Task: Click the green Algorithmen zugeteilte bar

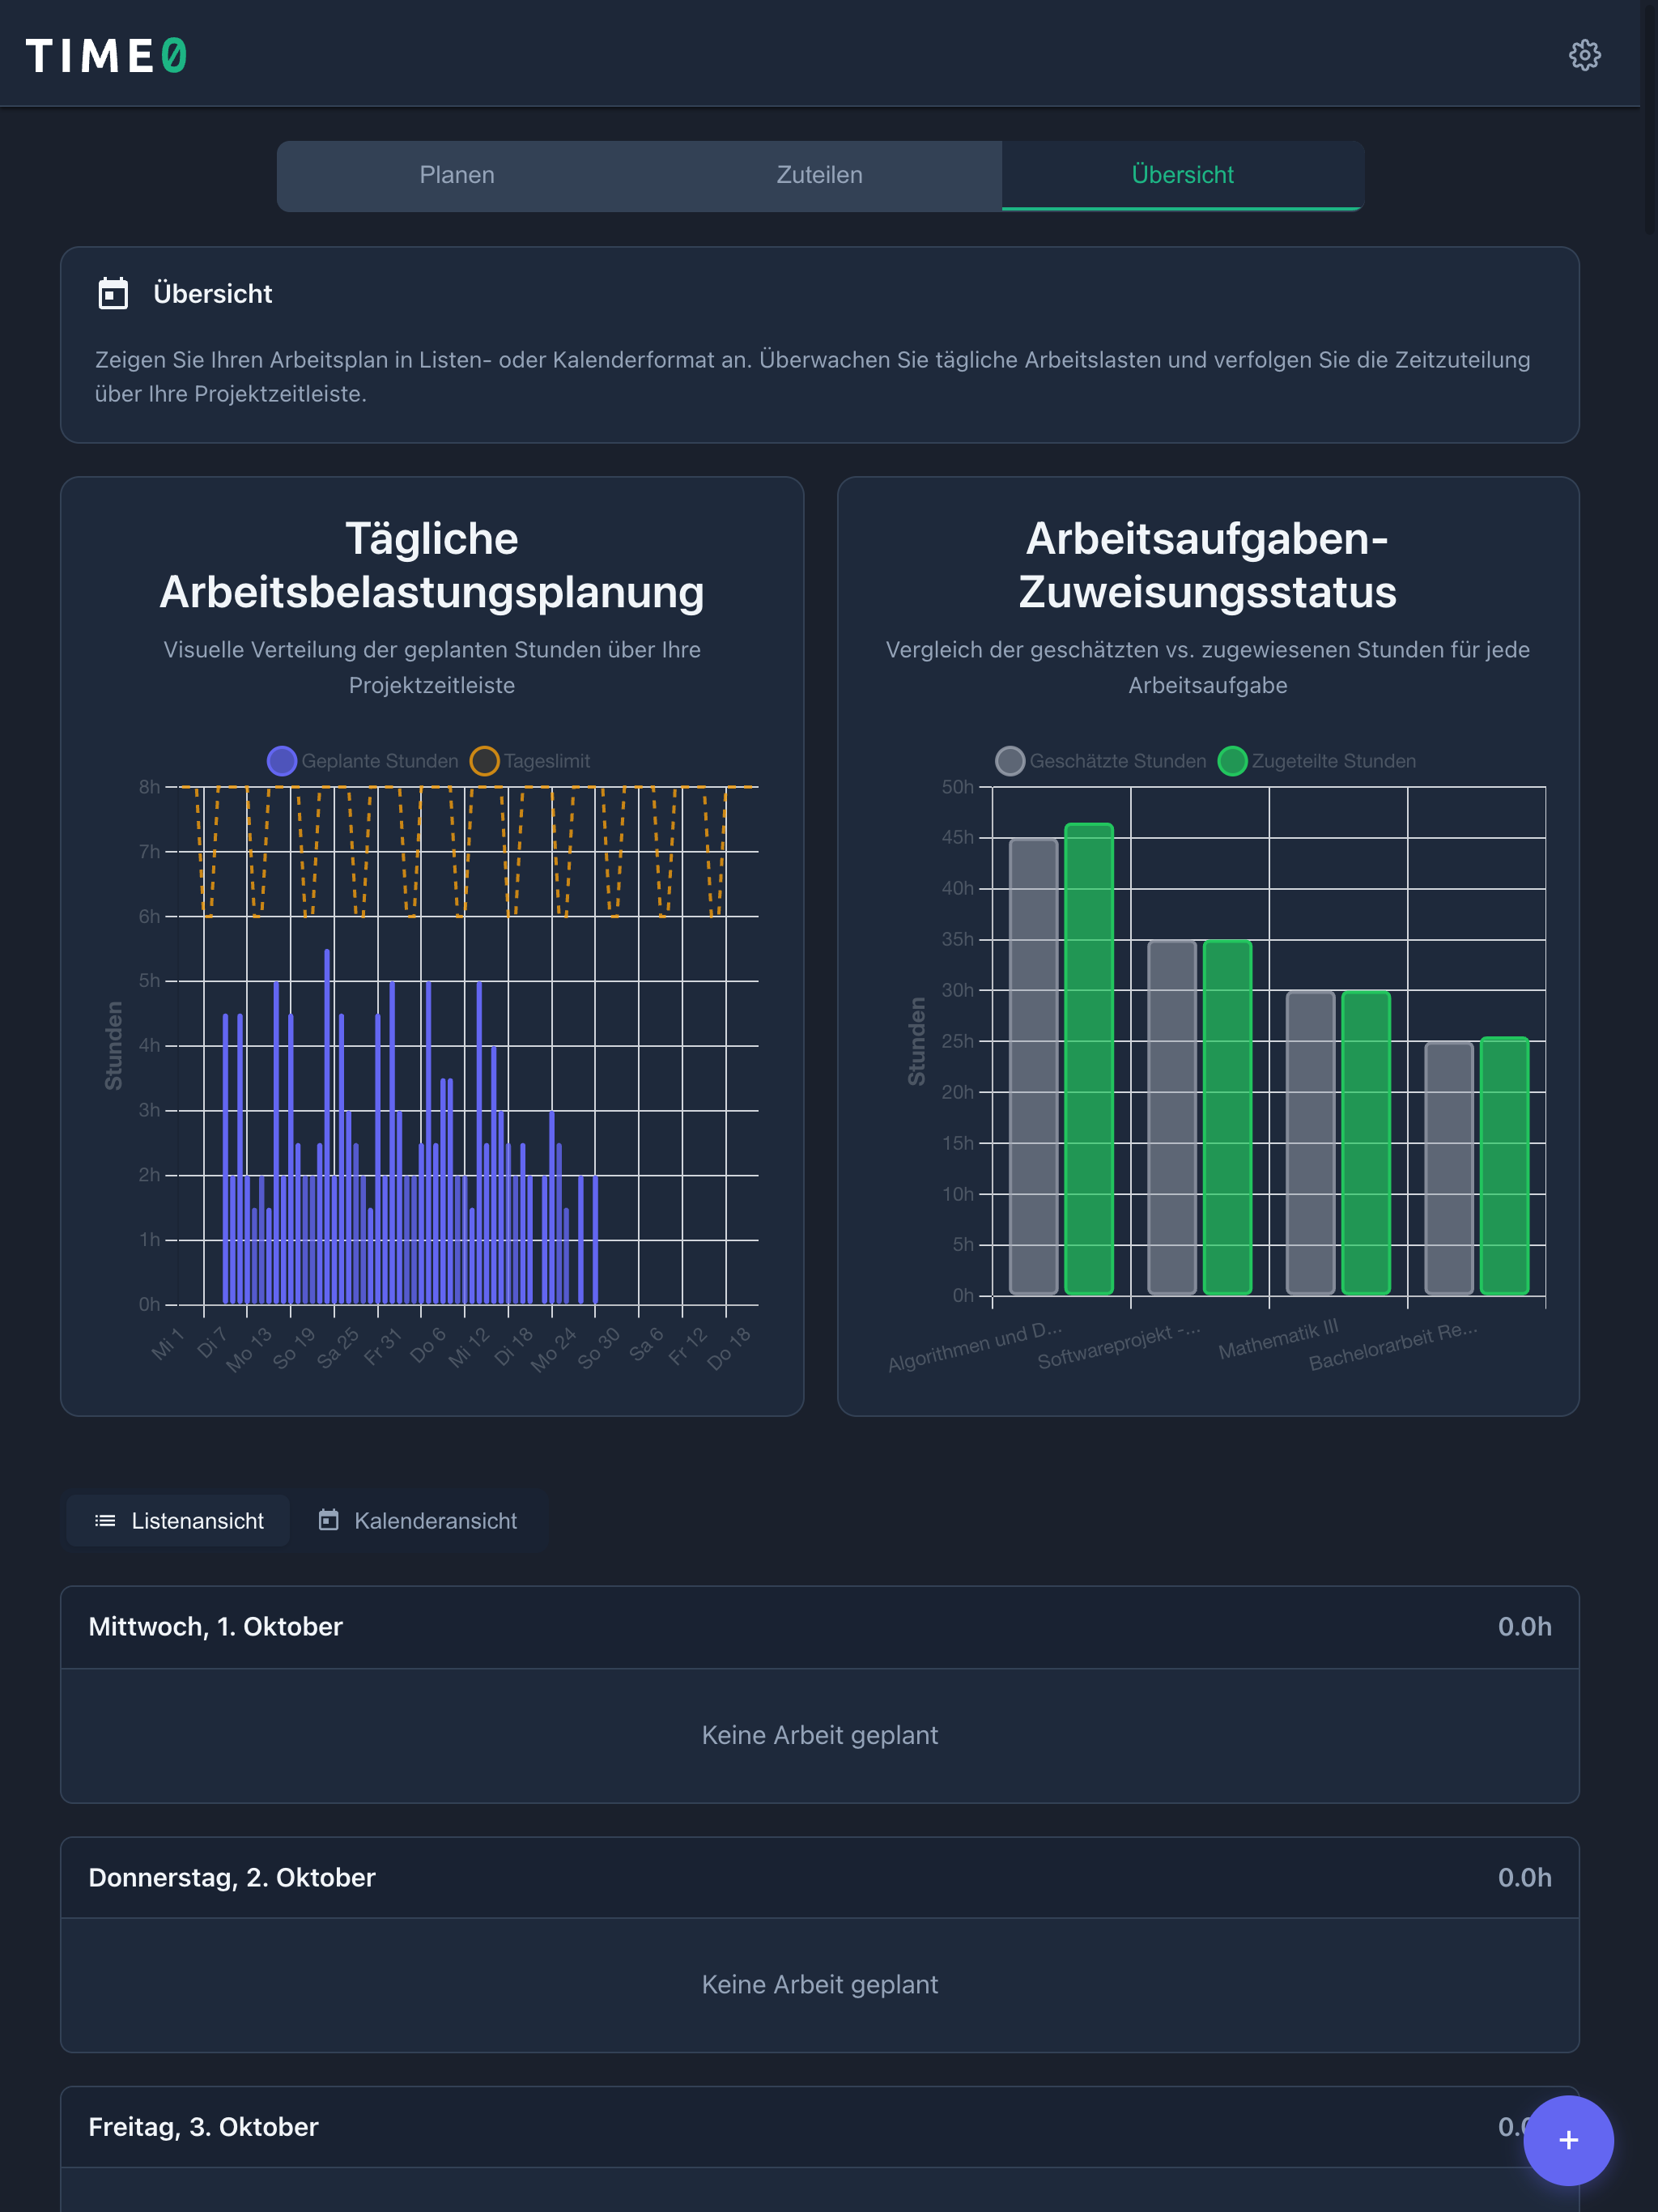Action: [x=1088, y=1060]
